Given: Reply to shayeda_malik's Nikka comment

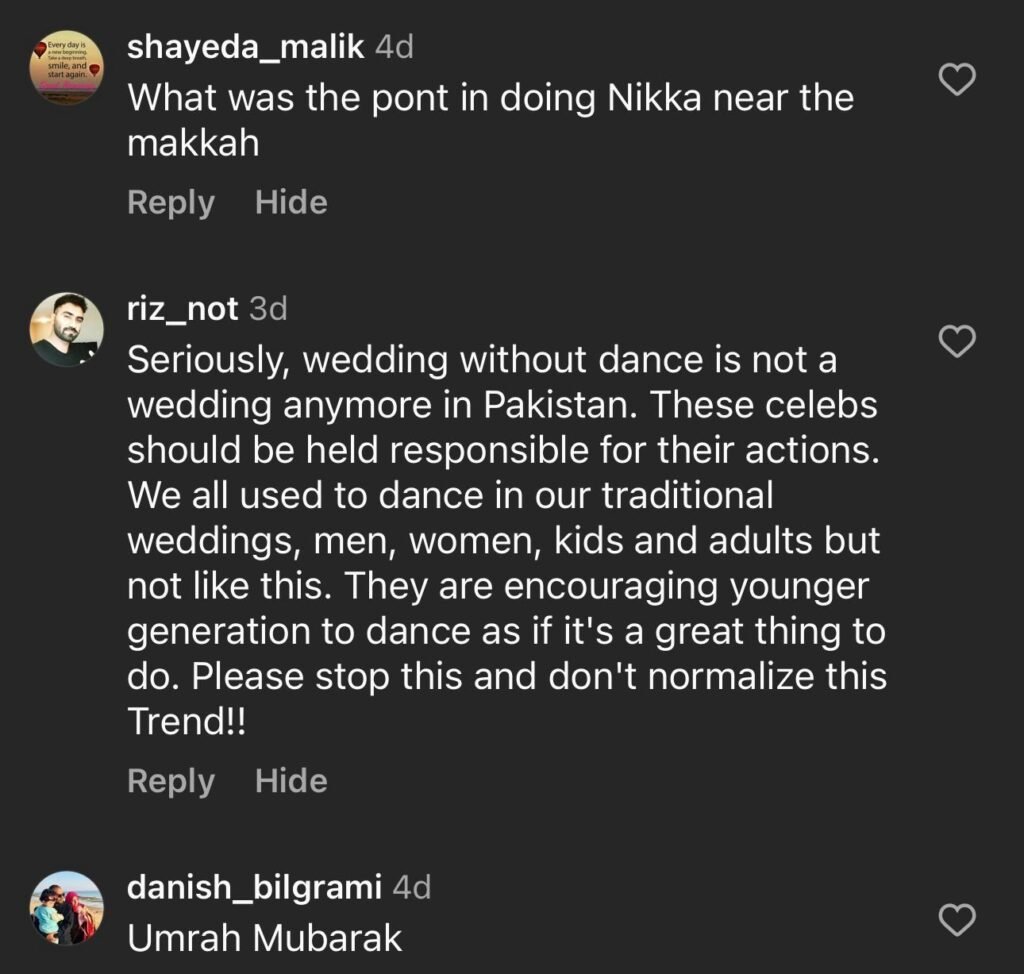Looking at the screenshot, I should click(171, 203).
